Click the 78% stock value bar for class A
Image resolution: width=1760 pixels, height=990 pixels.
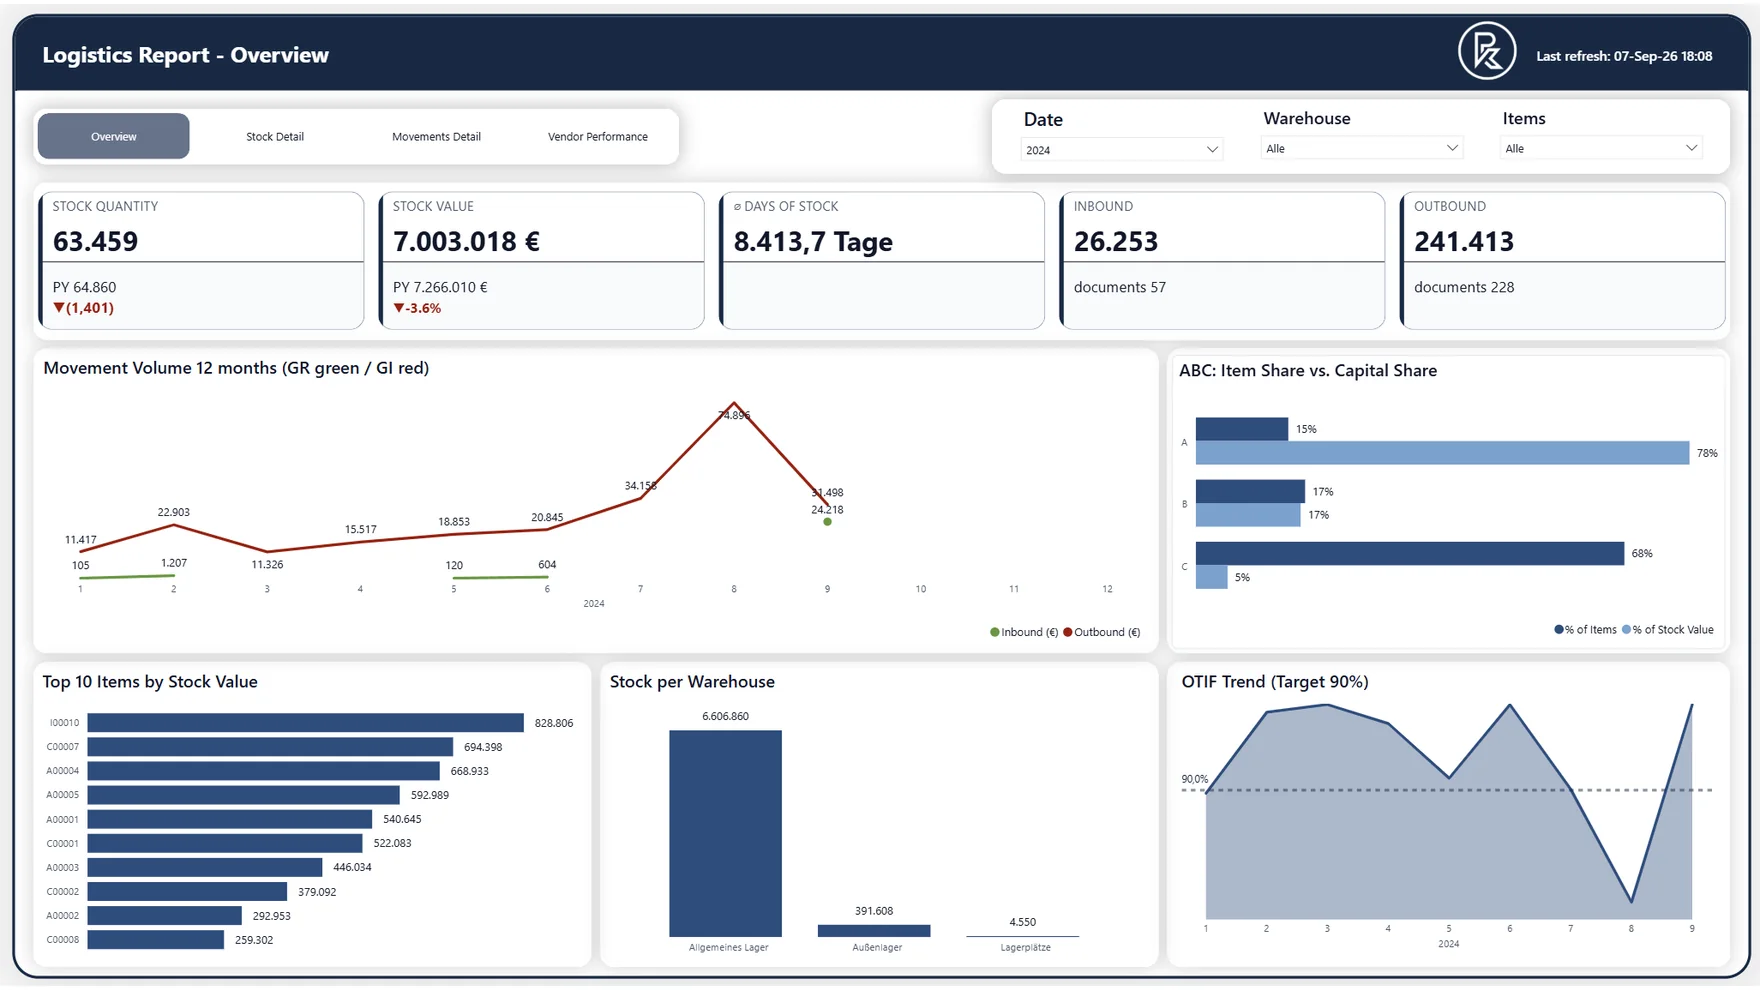[1443, 453]
